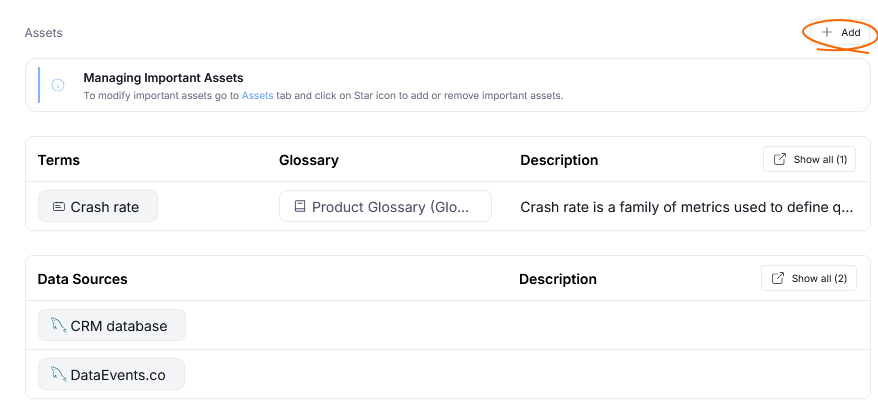Click the database icon next to DataEvents.co

(x=58, y=375)
